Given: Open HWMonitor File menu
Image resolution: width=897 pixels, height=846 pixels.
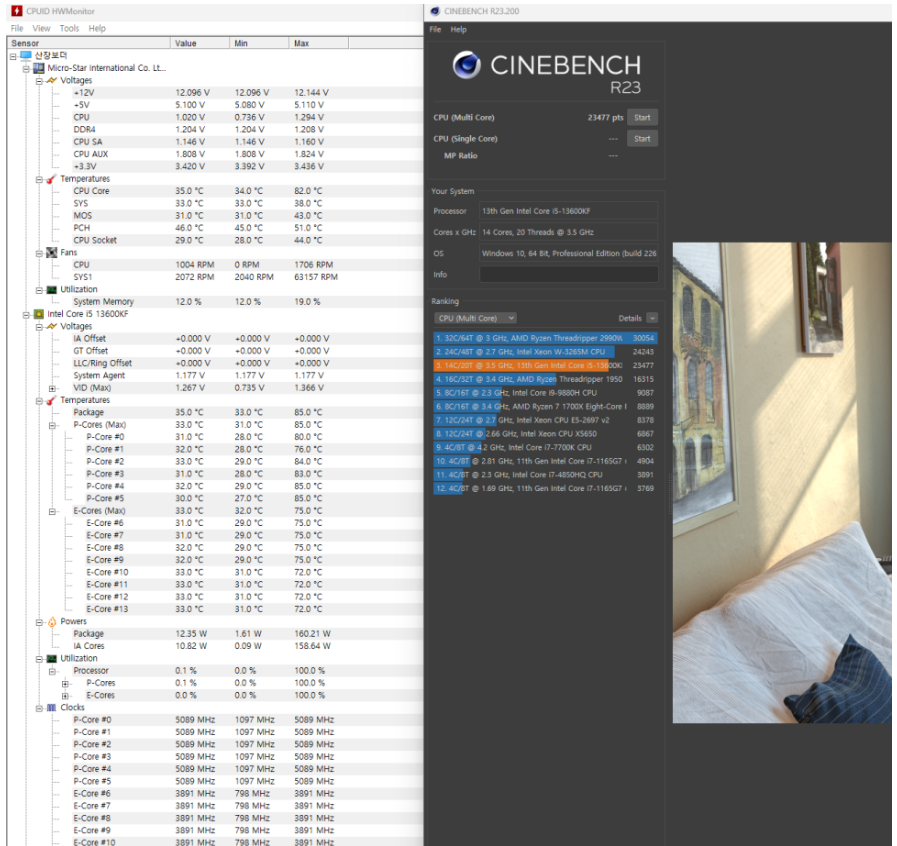Looking at the screenshot, I should 17,28.
